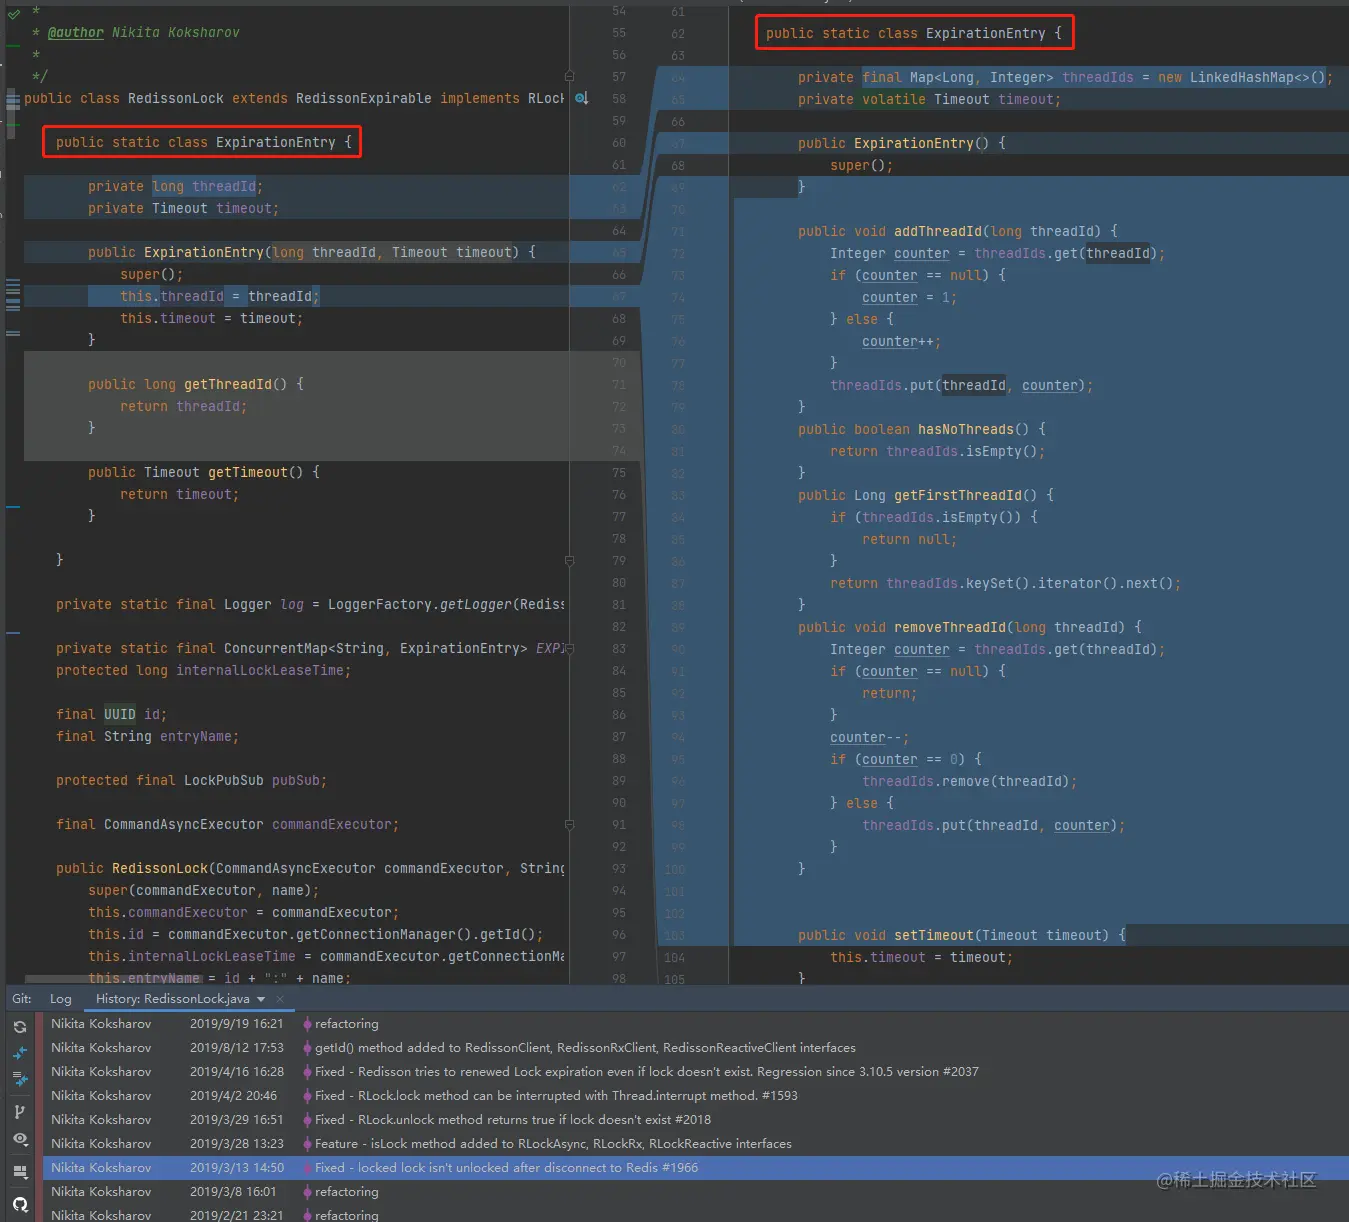Click RedissonLock constructor name in left editor
This screenshot has height=1222, width=1349.
pos(160,868)
